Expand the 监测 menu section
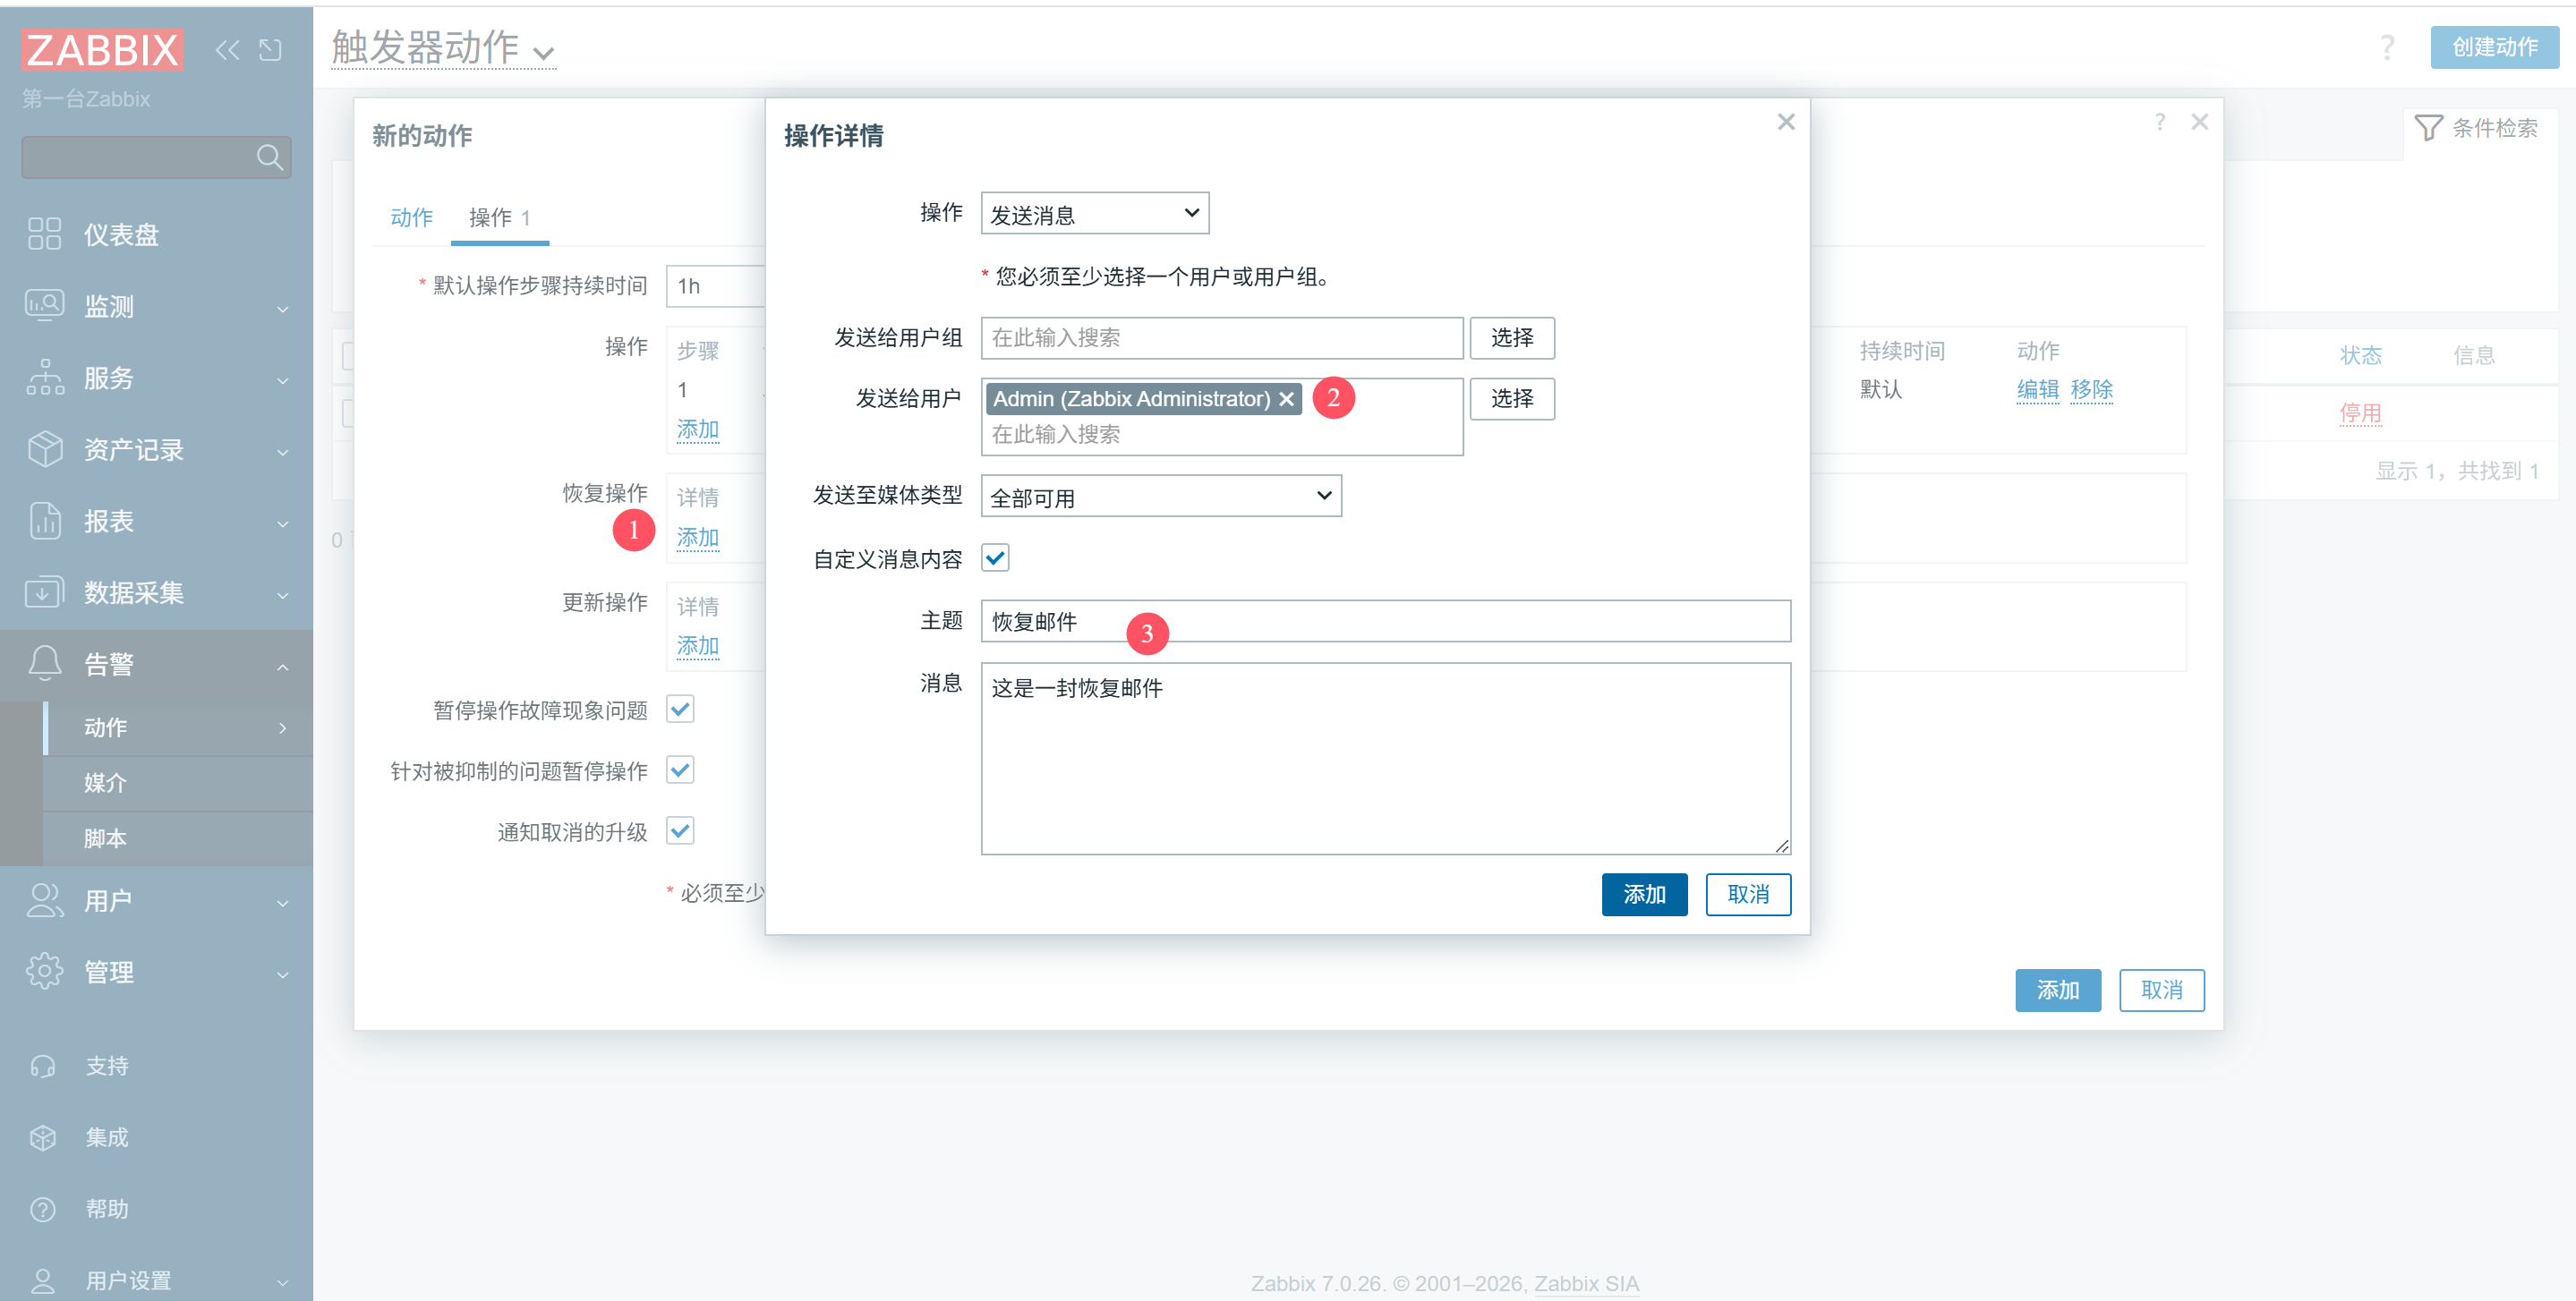The width and height of the screenshot is (2576, 1301). 283,308
